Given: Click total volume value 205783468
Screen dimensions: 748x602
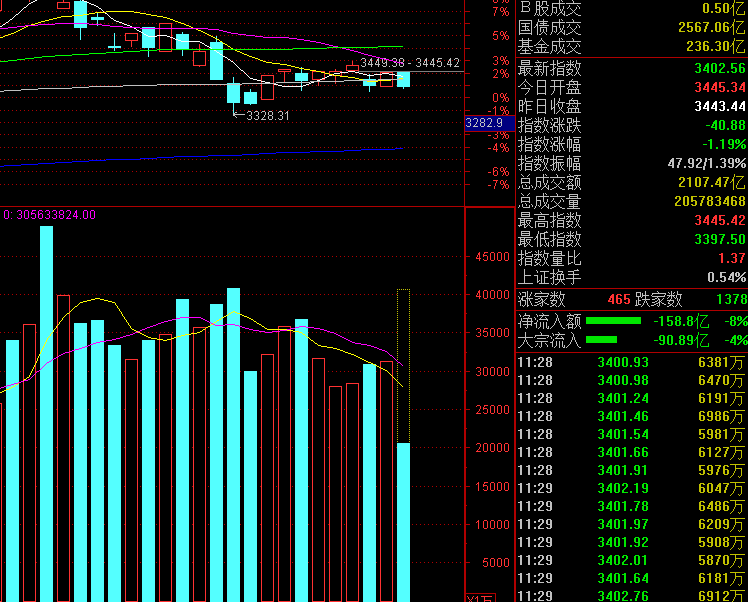Looking at the screenshot, I should [710, 201].
